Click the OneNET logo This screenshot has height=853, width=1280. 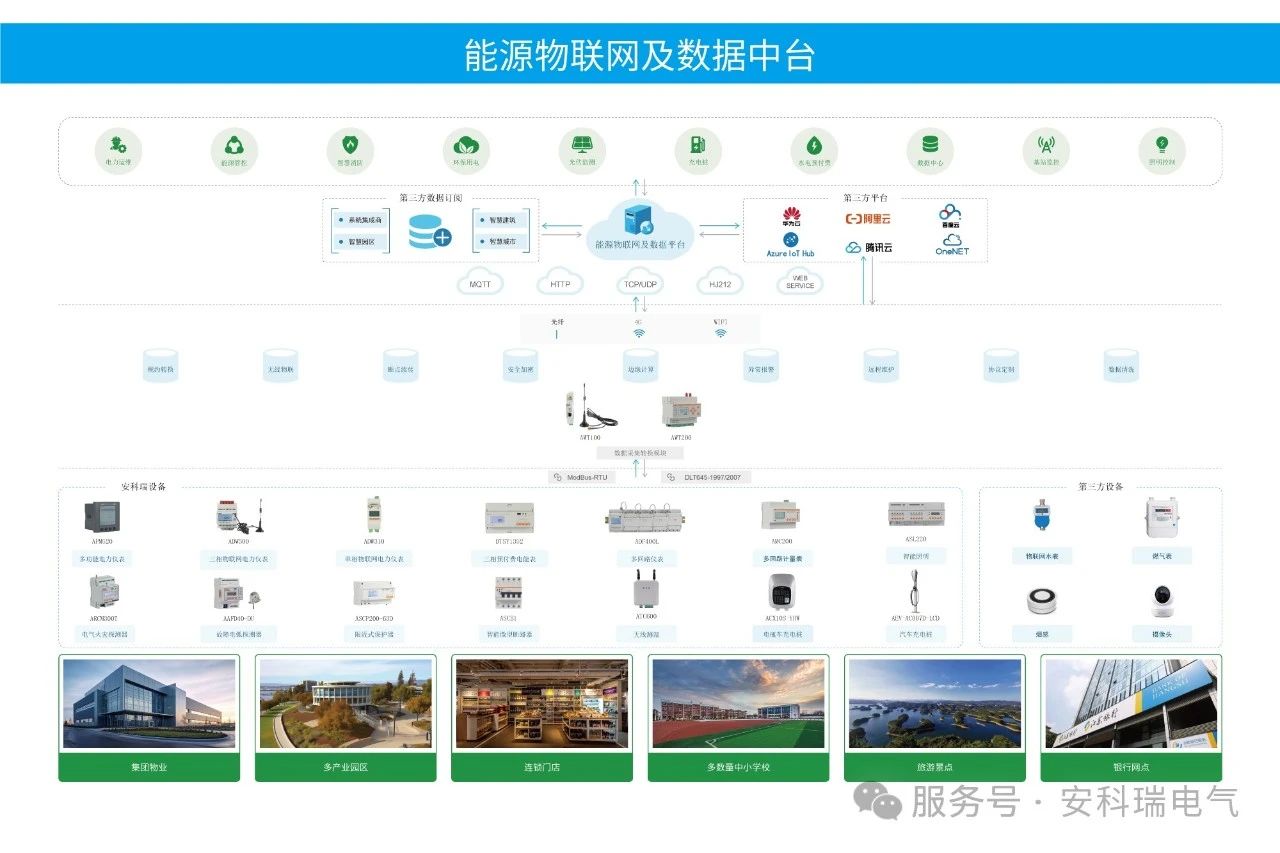(952, 245)
